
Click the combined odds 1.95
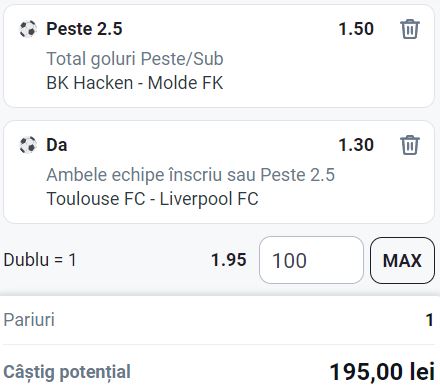229,260
